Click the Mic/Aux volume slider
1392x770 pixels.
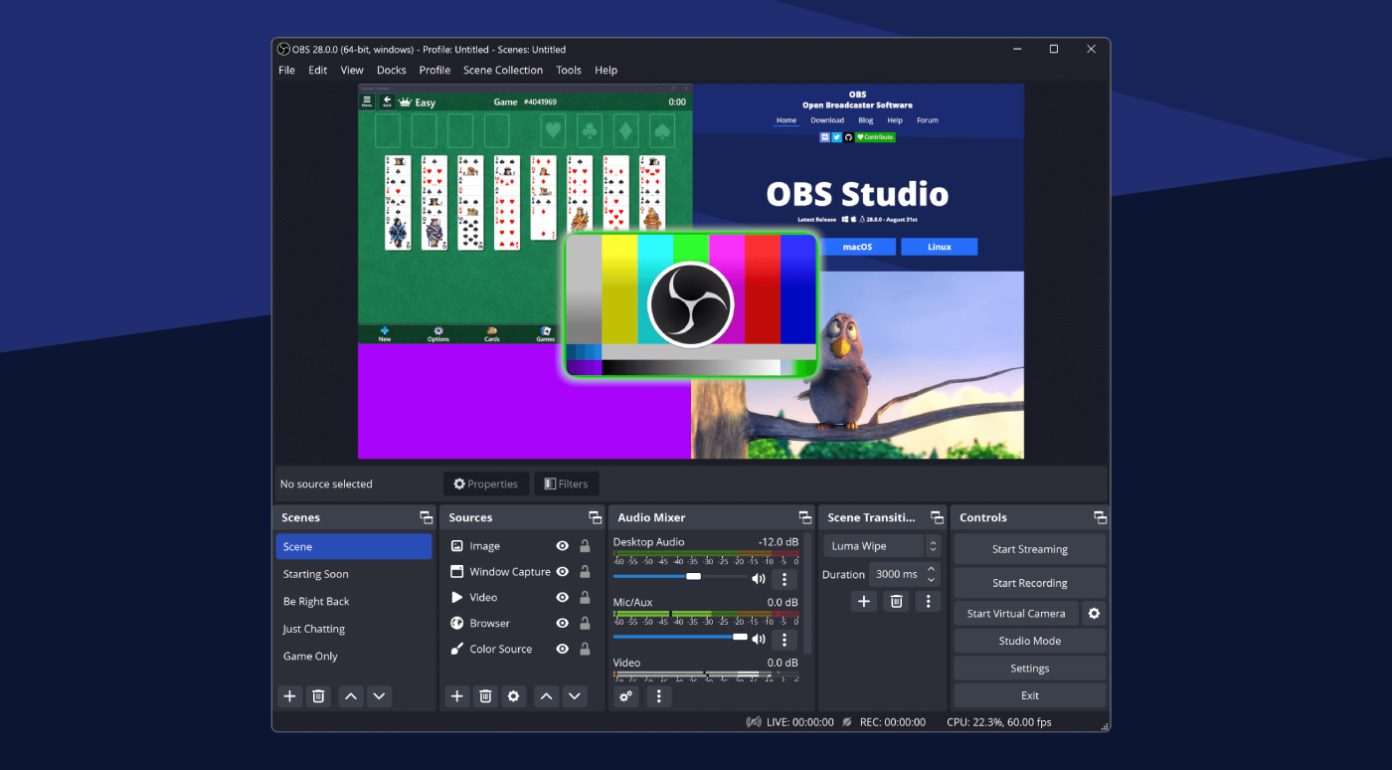[x=738, y=636]
